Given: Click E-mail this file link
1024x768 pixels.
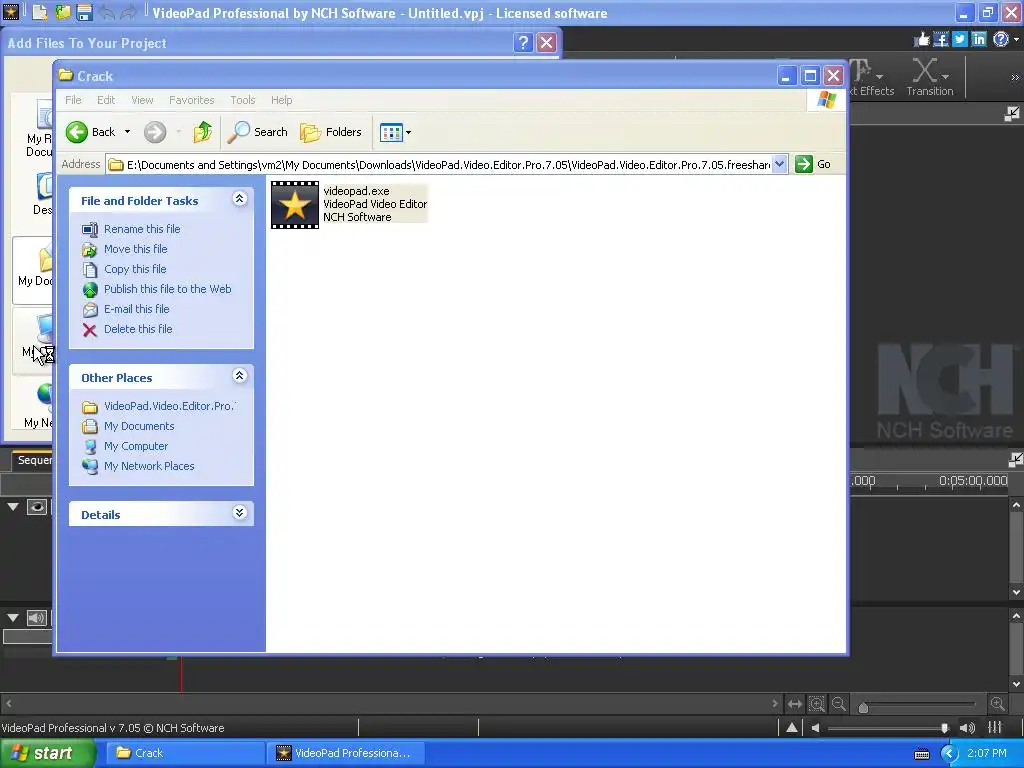Looking at the screenshot, I should [x=136, y=309].
